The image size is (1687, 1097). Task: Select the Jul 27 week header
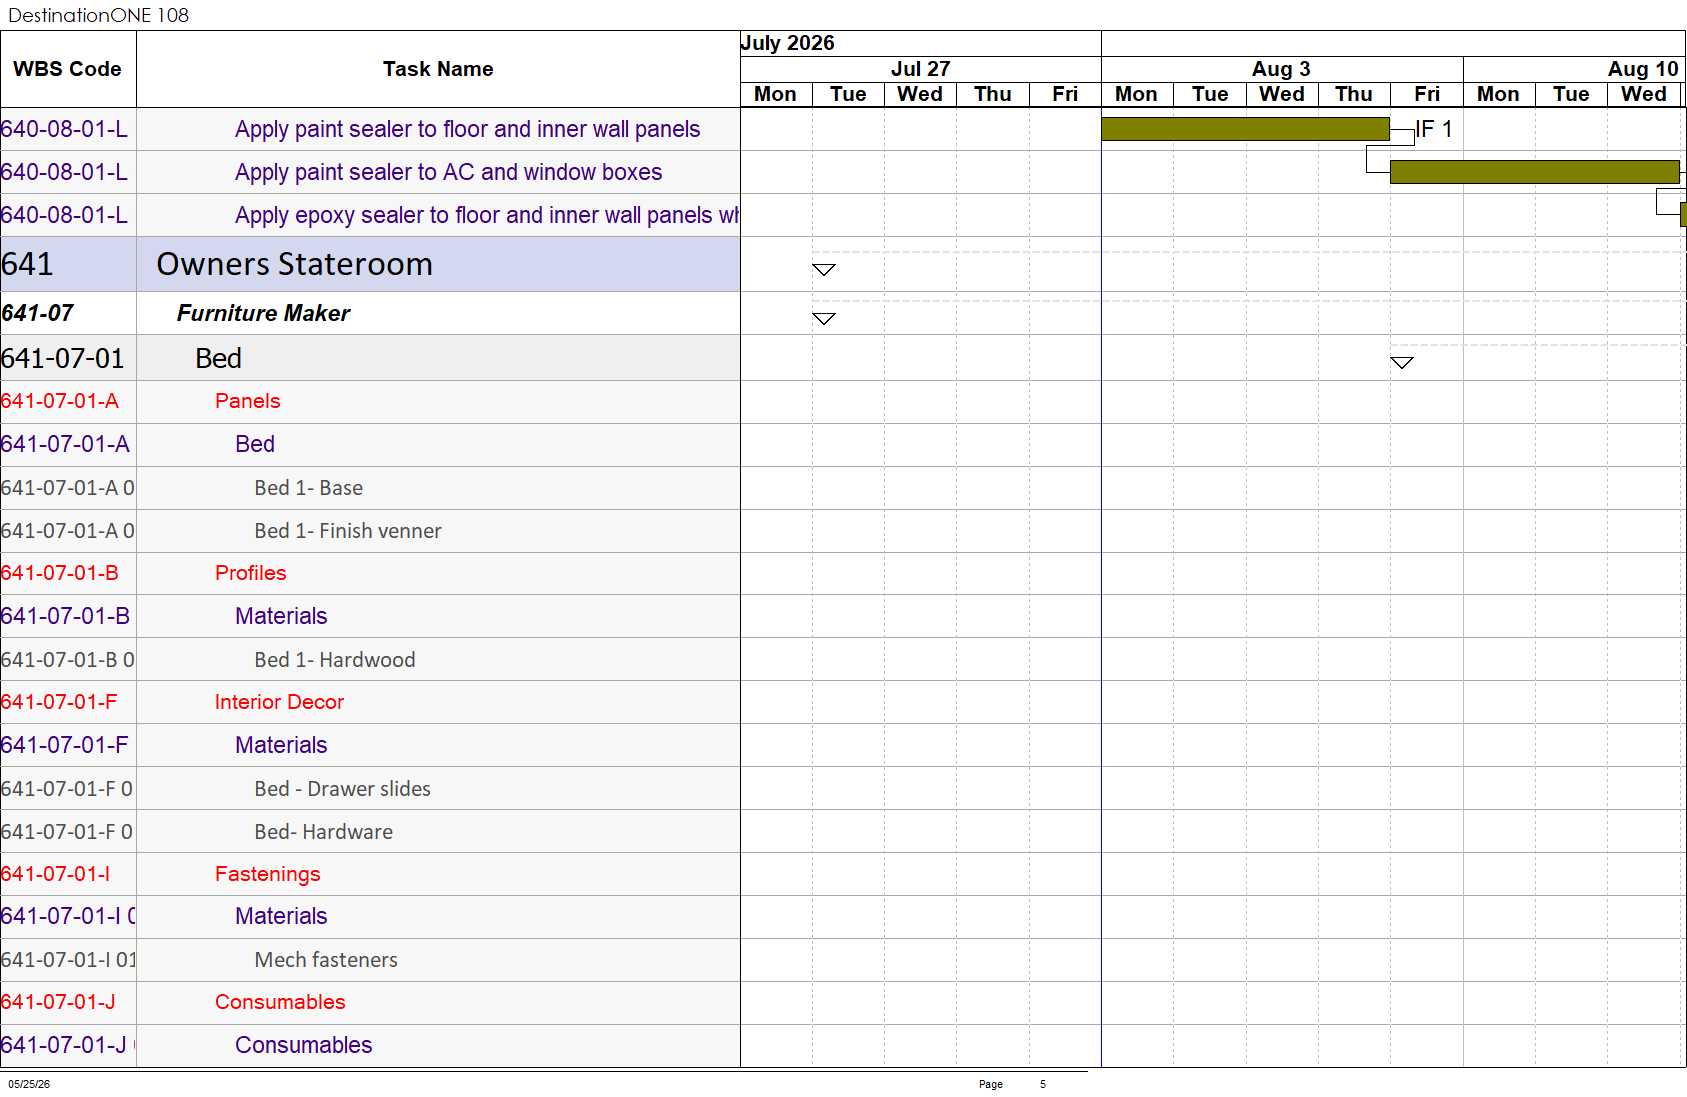point(920,69)
